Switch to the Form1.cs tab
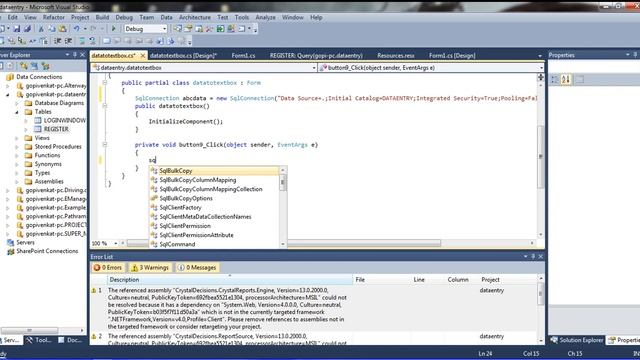The height and width of the screenshot is (360, 640). [243, 56]
